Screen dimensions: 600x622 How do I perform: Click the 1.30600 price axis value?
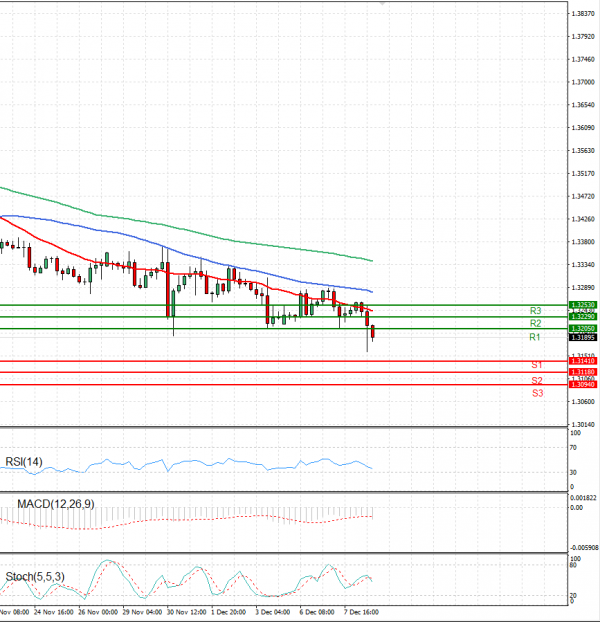(x=583, y=402)
